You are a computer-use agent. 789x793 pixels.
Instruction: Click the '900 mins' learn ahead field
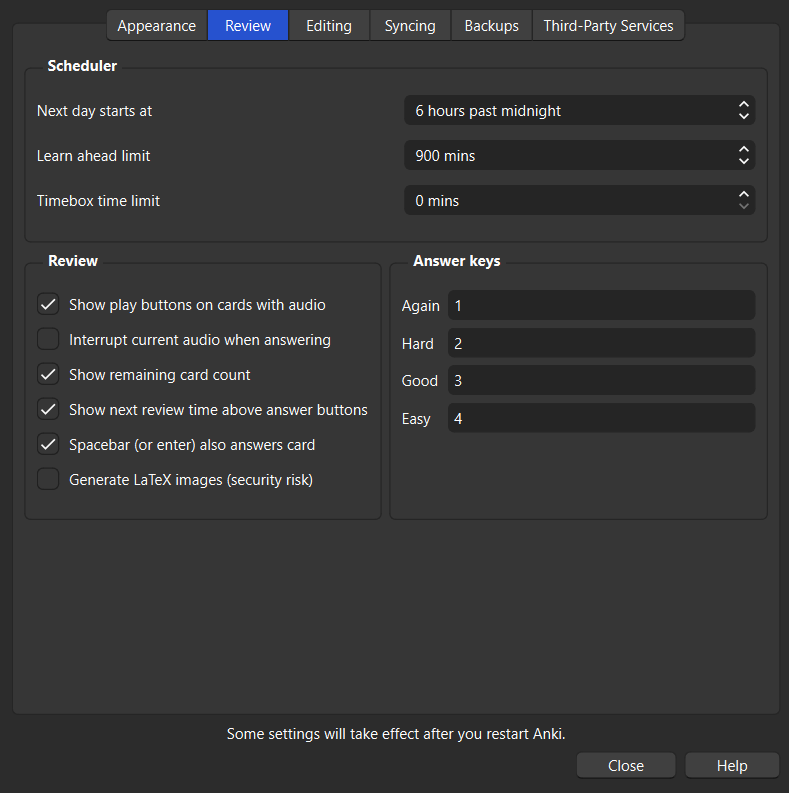click(x=580, y=155)
